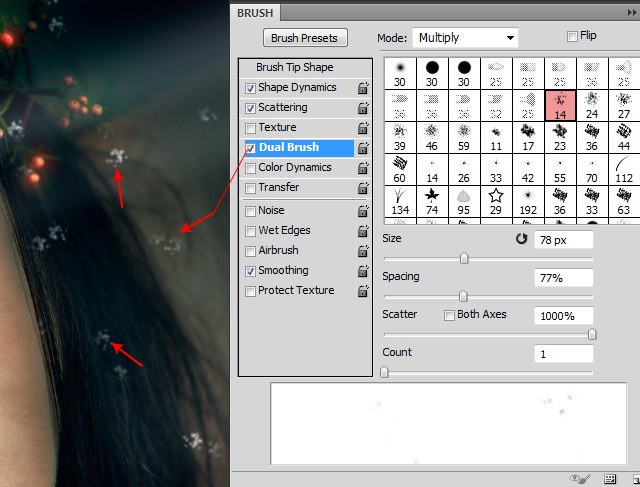Toggle the lock icon beside Texture
640x487 pixels.
tap(363, 128)
